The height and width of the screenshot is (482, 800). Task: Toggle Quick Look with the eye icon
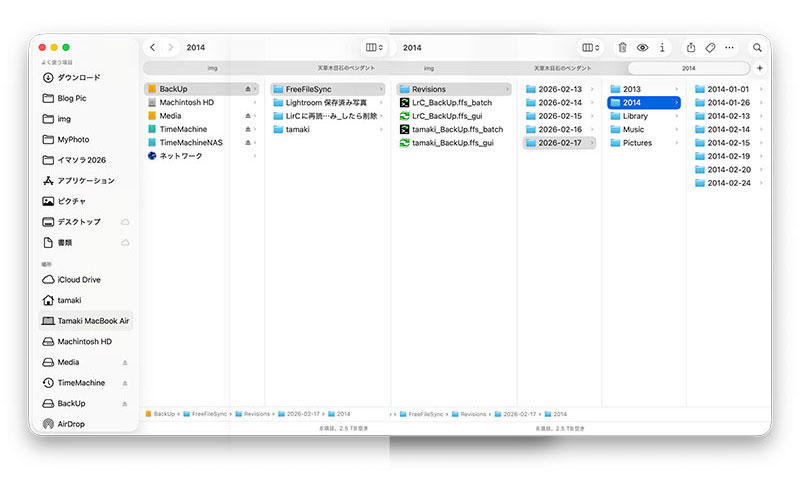click(642, 47)
